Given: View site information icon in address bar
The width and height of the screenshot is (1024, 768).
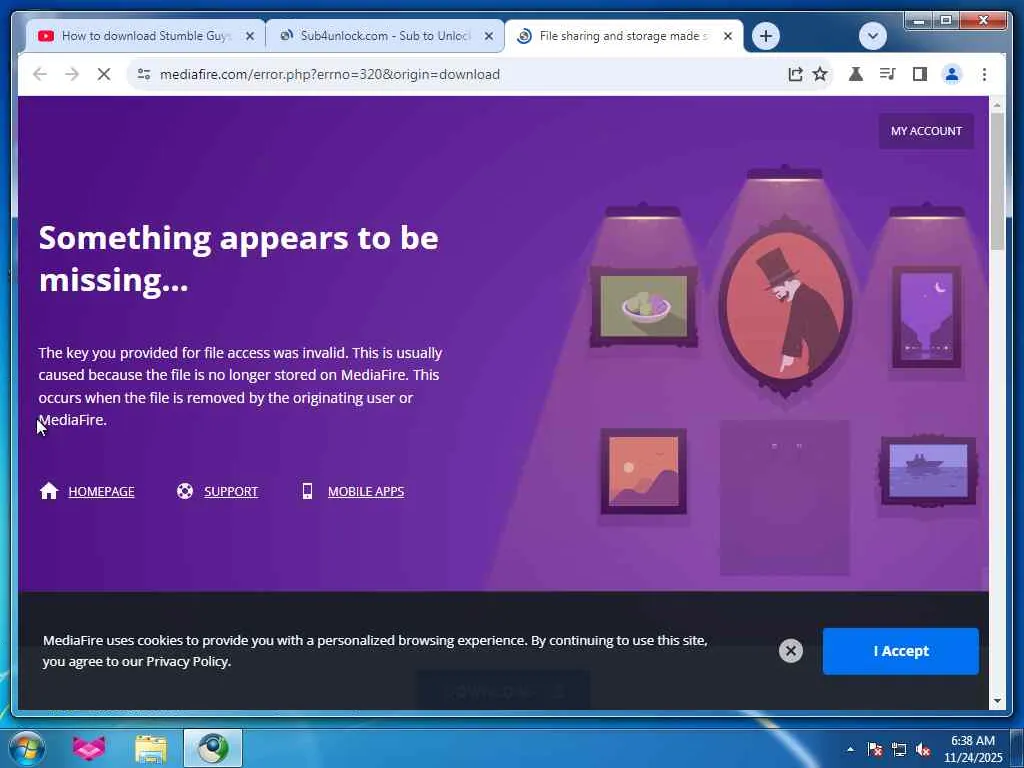Looking at the screenshot, I should [144, 74].
